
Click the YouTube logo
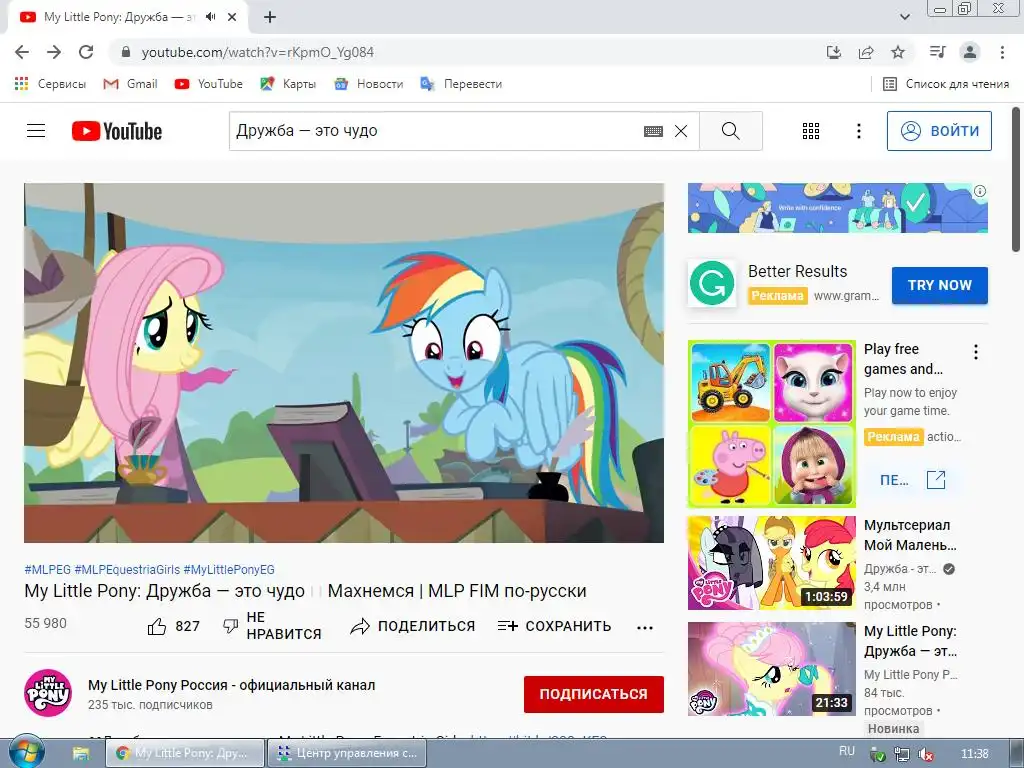[x=117, y=131]
